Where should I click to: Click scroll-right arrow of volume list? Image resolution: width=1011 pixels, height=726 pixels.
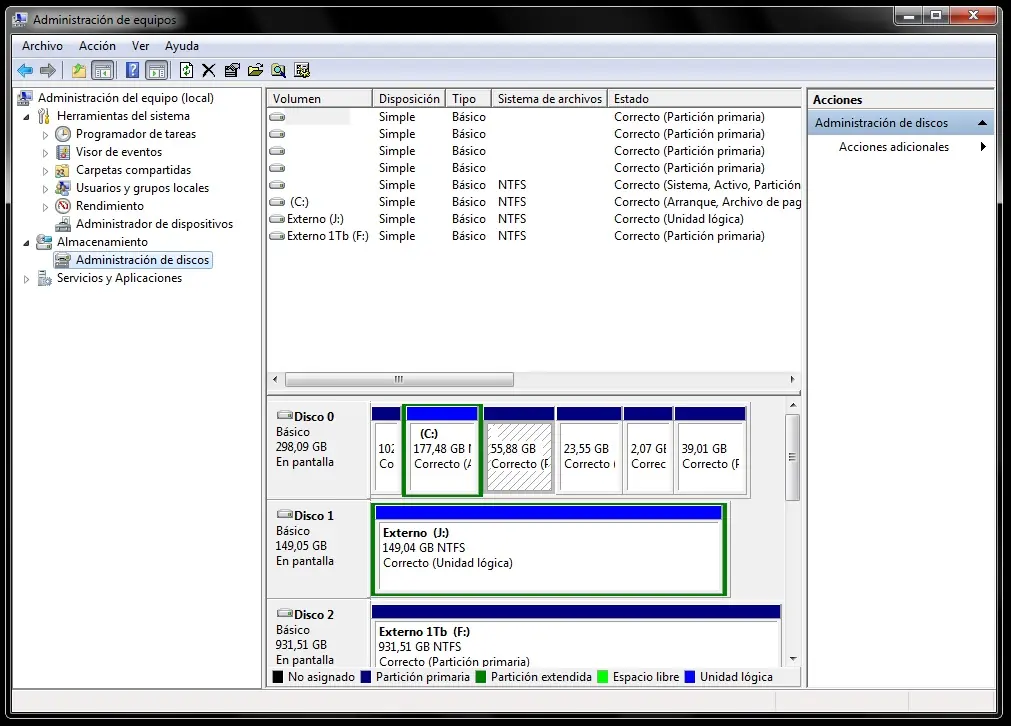792,379
